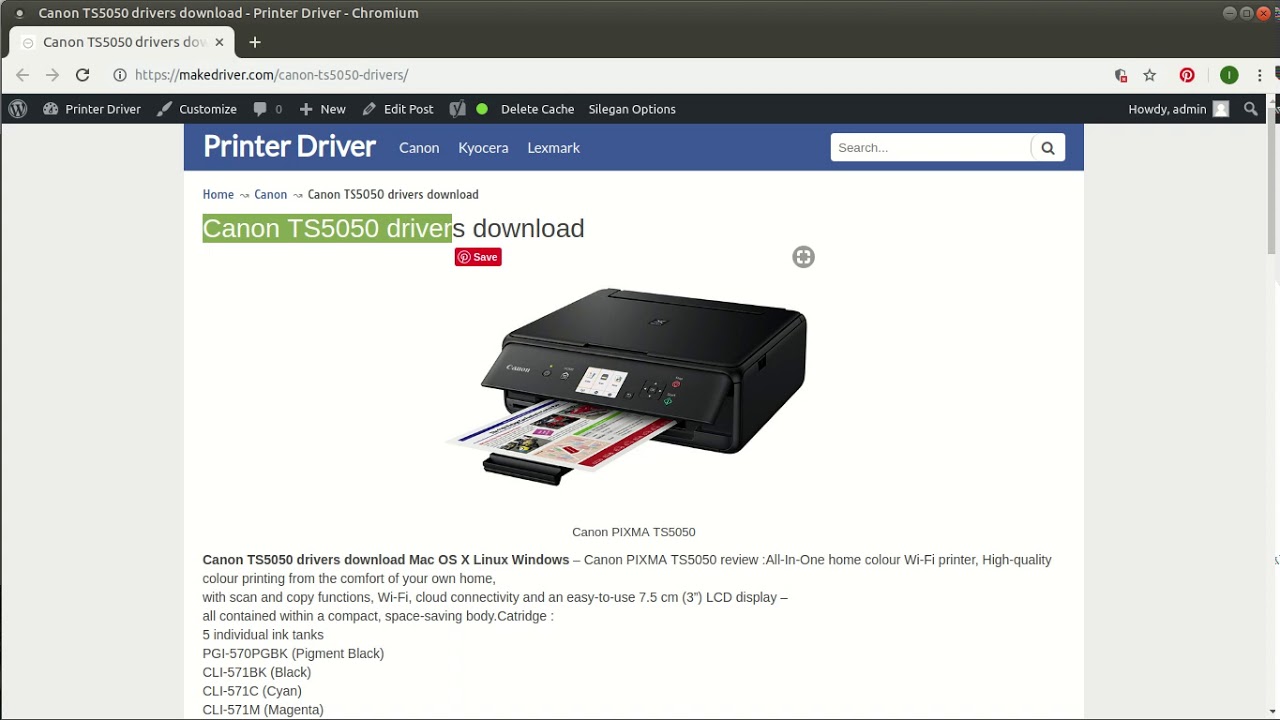The width and height of the screenshot is (1280, 720).
Task: Click in the Search... input field
Action: pos(931,148)
